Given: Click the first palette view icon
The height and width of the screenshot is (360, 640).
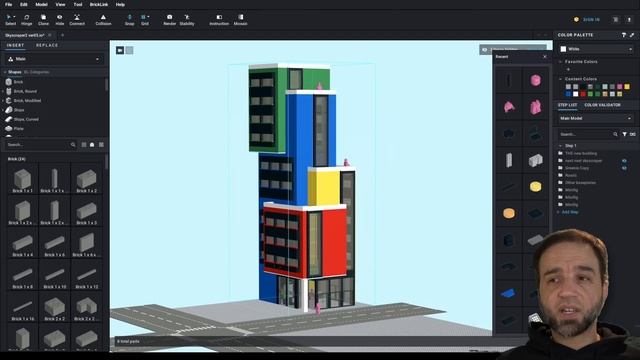Looking at the screenshot, I should [x=84, y=144].
